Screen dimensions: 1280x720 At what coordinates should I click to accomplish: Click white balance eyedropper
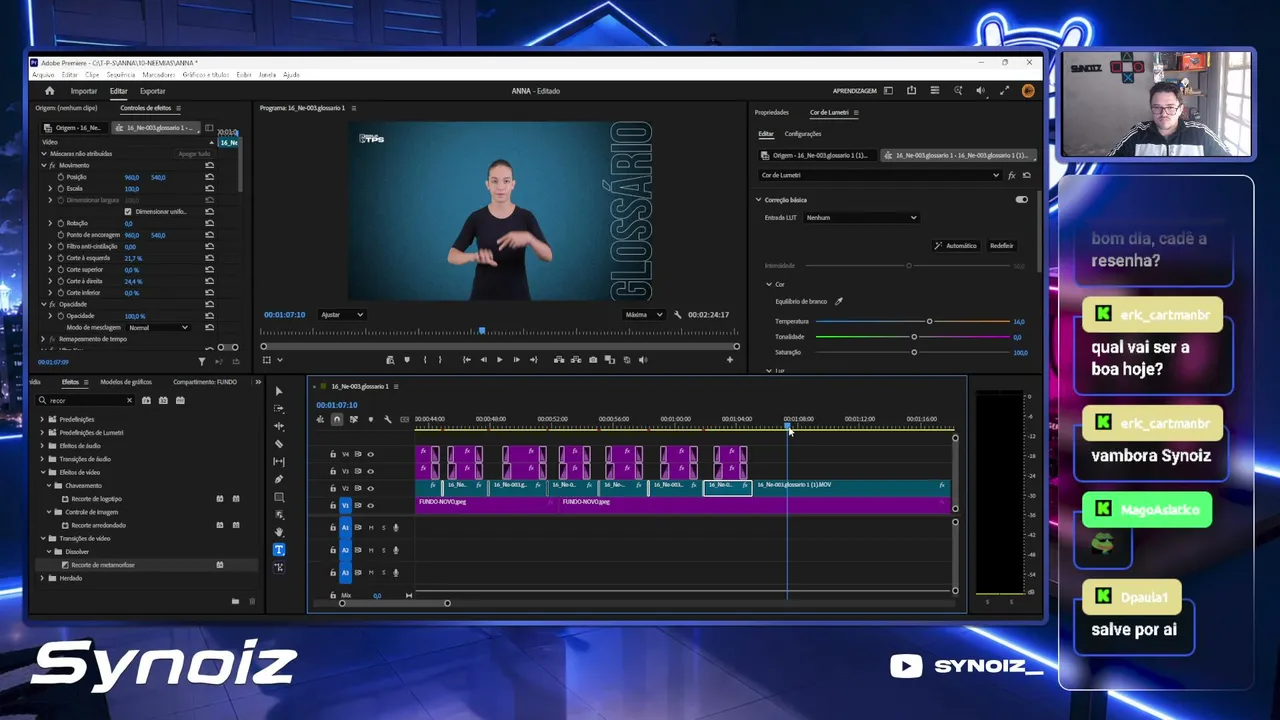tap(839, 302)
